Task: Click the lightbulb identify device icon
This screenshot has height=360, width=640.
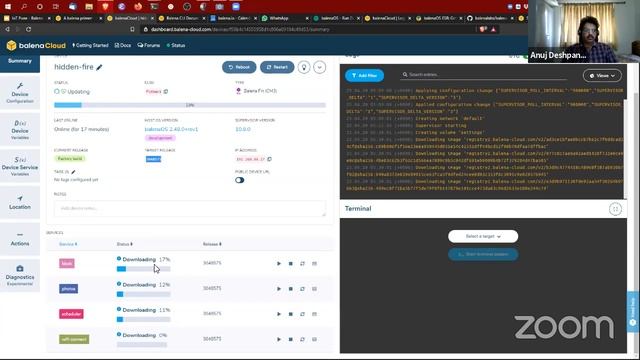Action: [304, 67]
